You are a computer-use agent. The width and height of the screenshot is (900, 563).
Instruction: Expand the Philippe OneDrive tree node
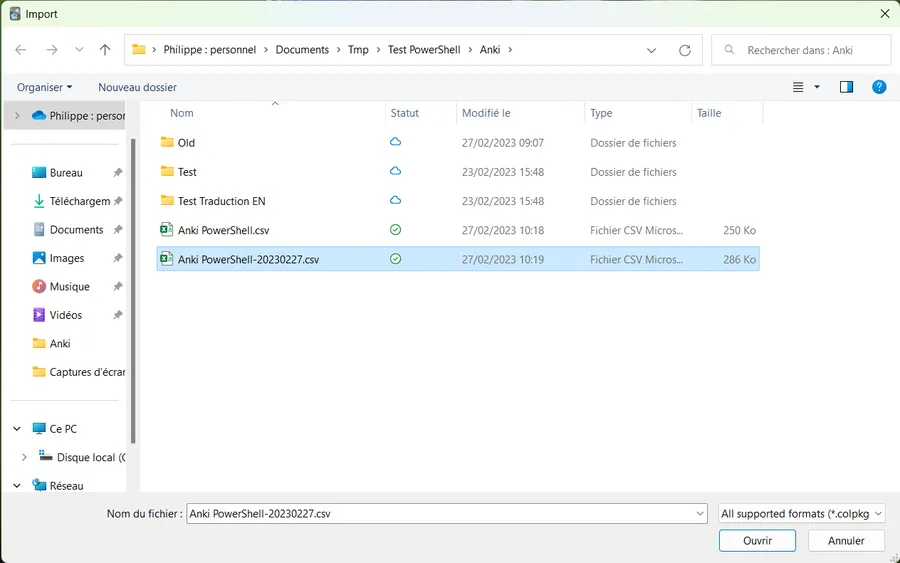pyautogui.click(x=17, y=116)
